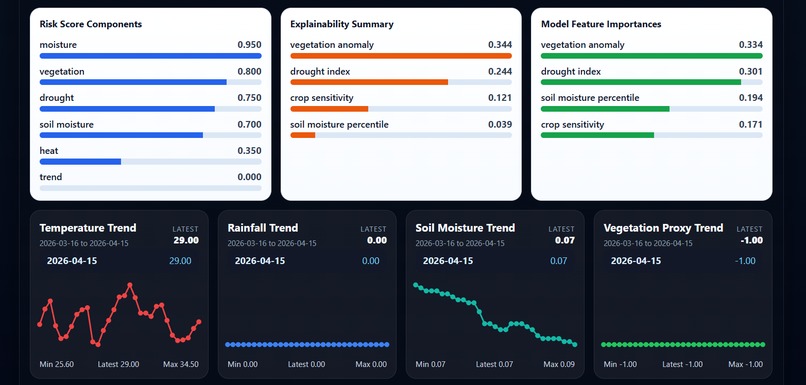Viewport: 806px width, 385px height.
Task: Click the vegetation risk score bar
Action: click(x=150, y=82)
